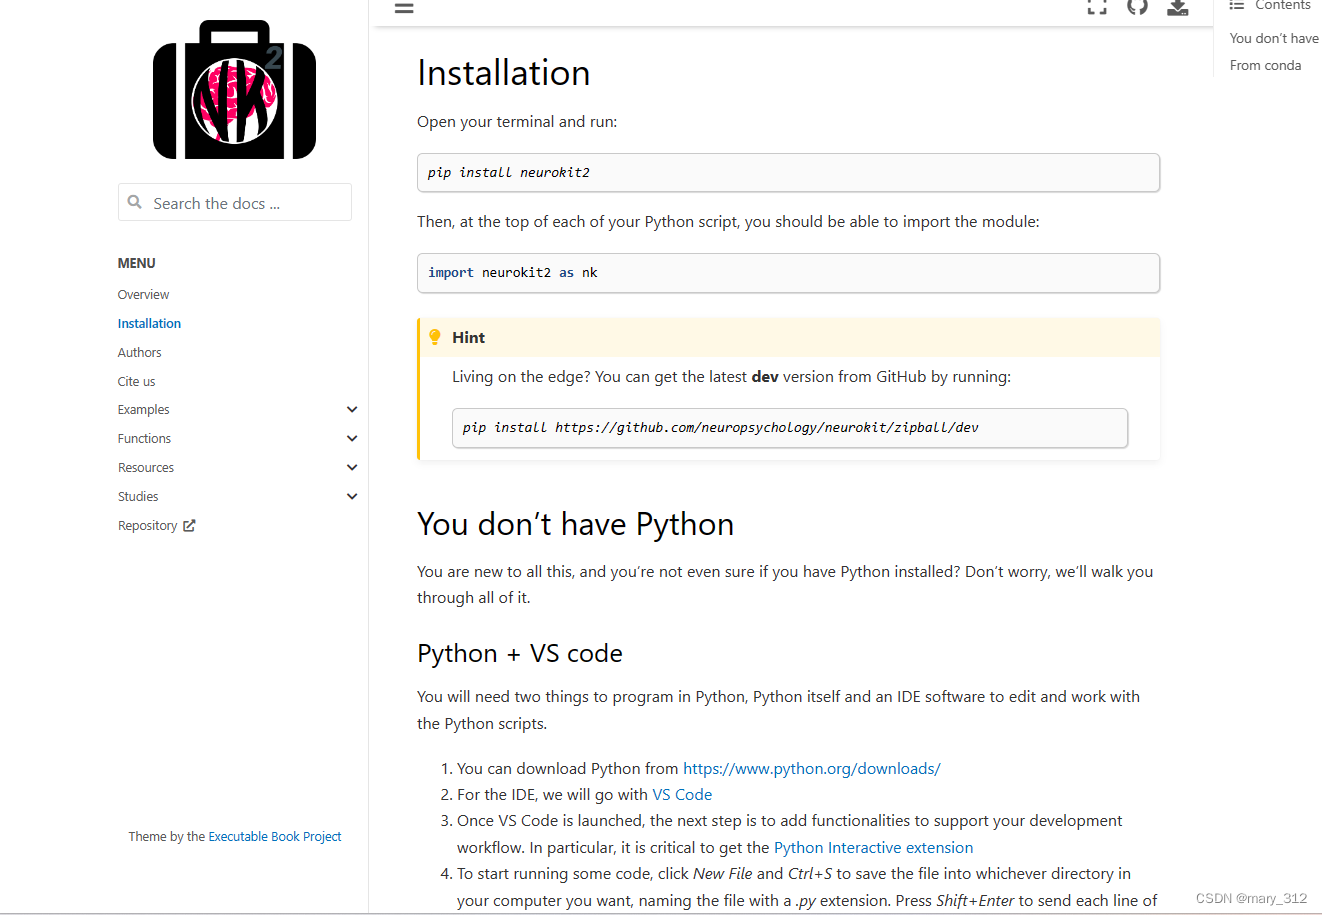Go to the Authors page
Viewport: 1322px width, 915px height.
coord(139,352)
